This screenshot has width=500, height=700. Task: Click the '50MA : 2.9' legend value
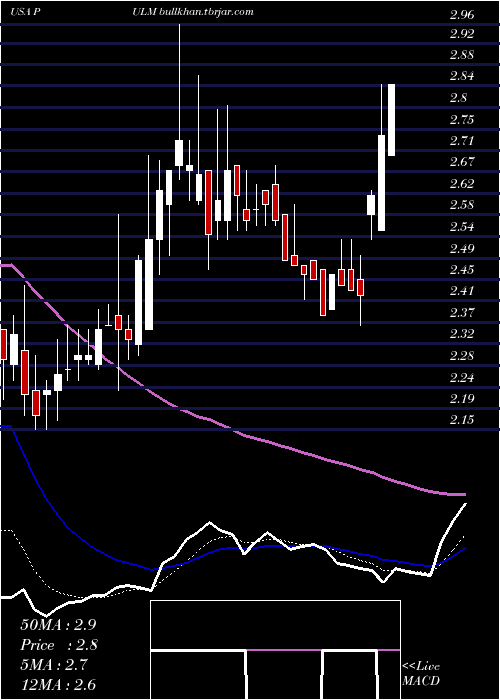coord(58,625)
